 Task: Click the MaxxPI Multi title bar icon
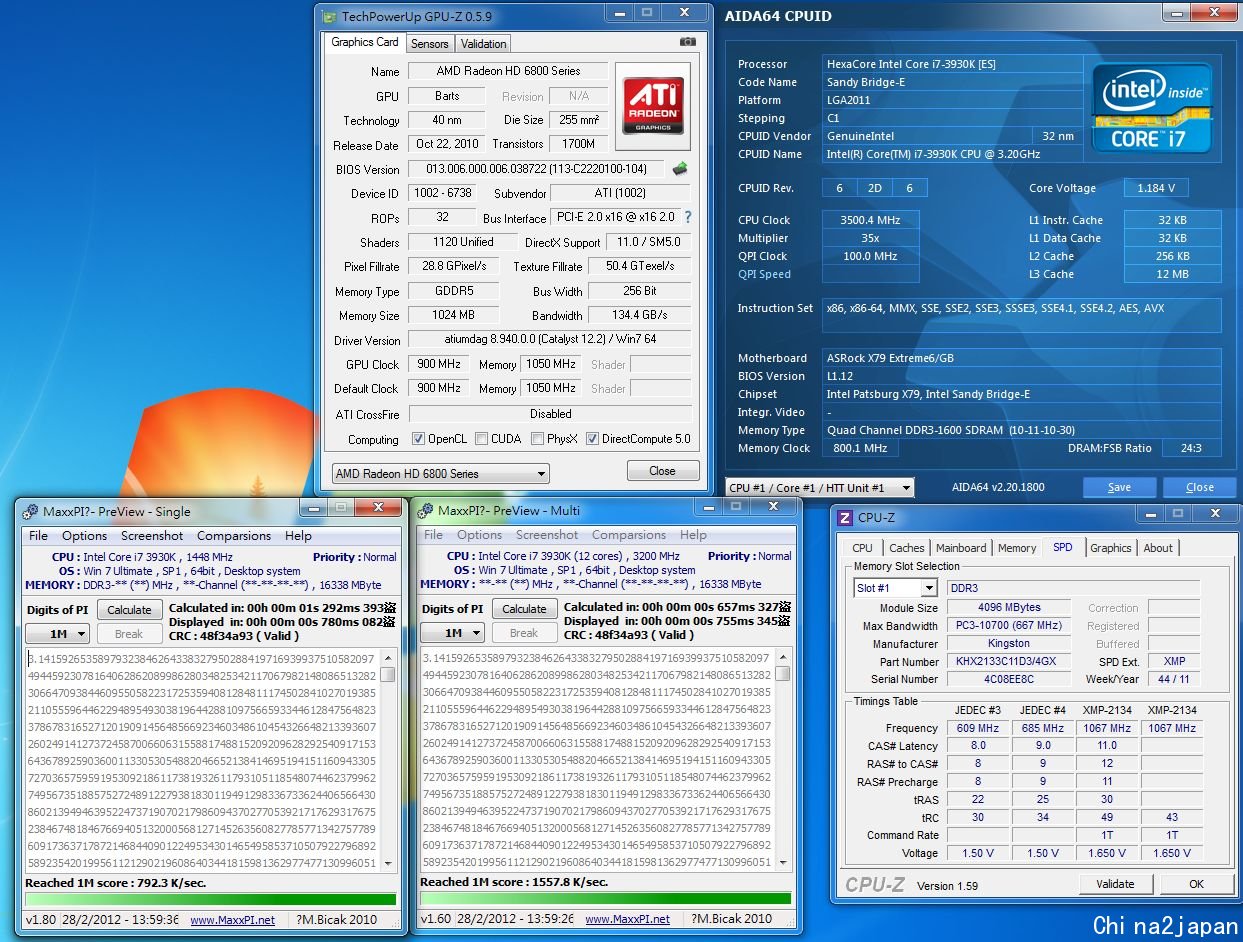(x=426, y=510)
